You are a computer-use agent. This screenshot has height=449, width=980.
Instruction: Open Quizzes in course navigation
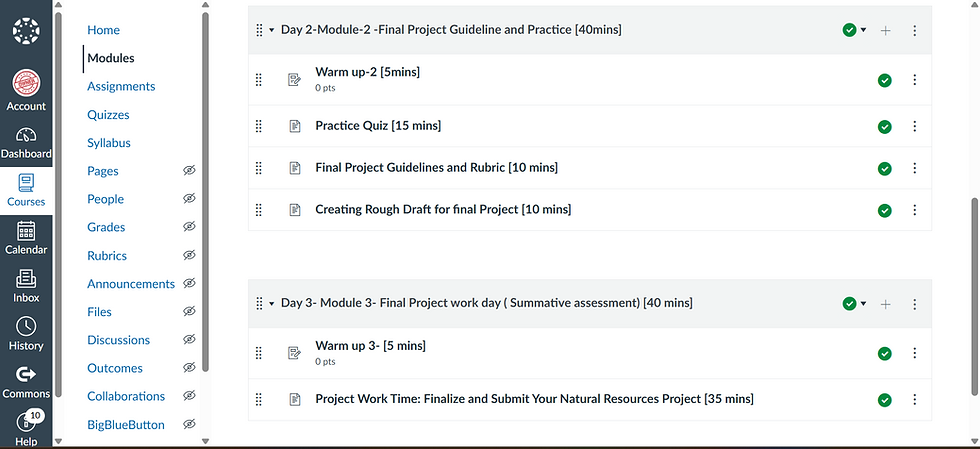(x=108, y=115)
